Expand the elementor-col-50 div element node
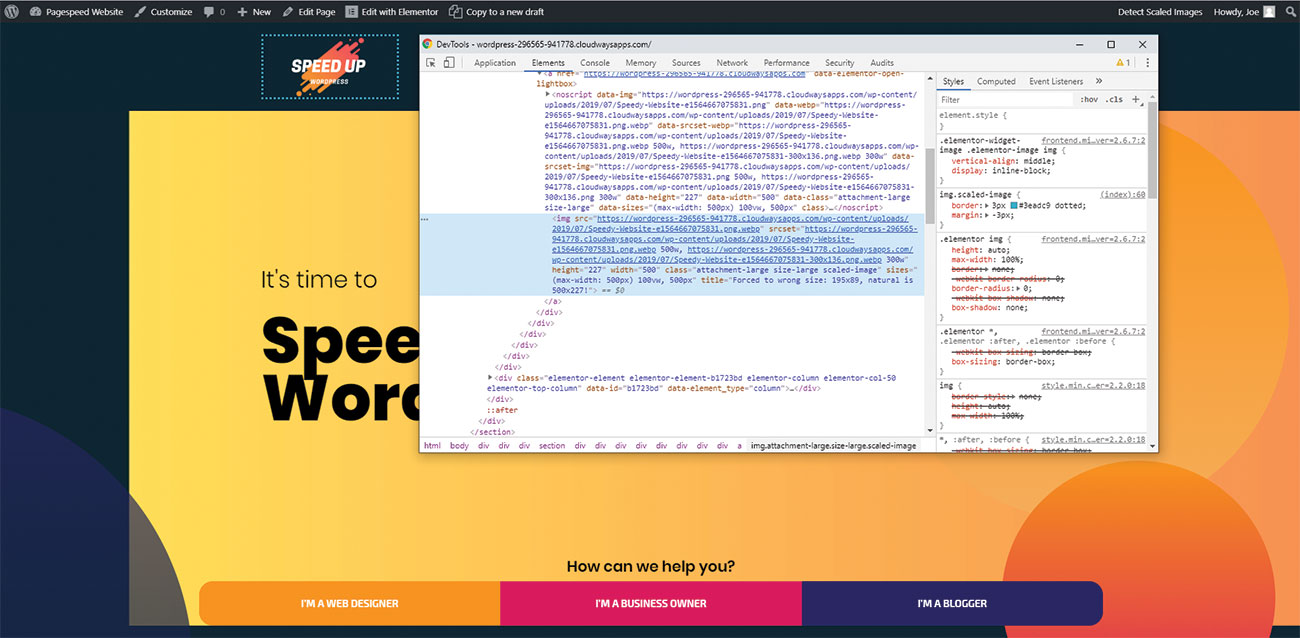The width and height of the screenshot is (1300, 638). click(x=490, y=378)
